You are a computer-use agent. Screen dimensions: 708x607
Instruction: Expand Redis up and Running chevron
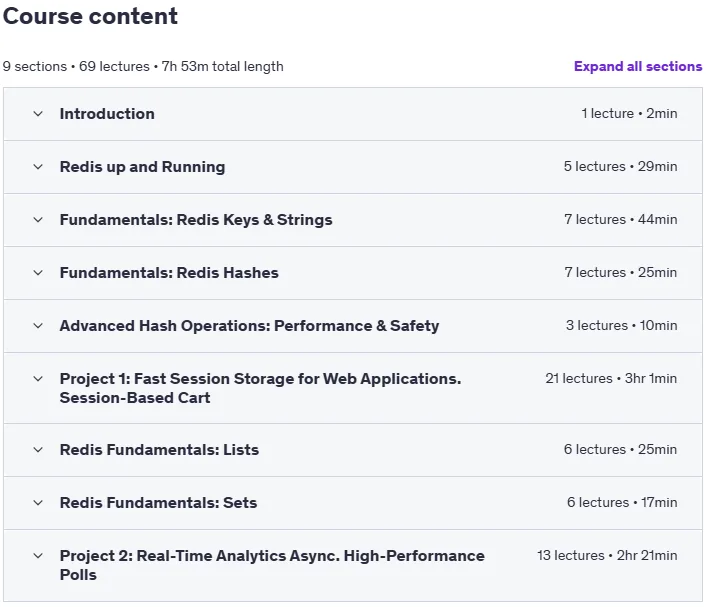pyautogui.click(x=38, y=167)
